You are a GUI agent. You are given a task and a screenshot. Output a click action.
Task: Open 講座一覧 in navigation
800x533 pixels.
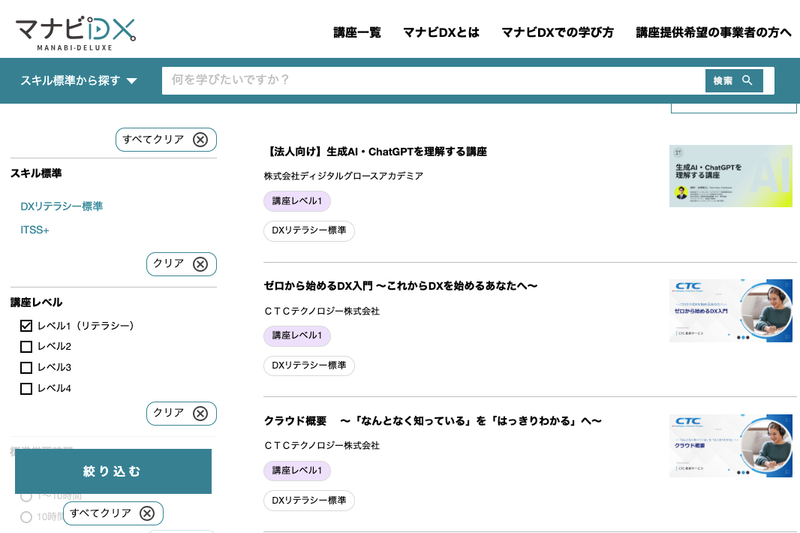(x=357, y=32)
